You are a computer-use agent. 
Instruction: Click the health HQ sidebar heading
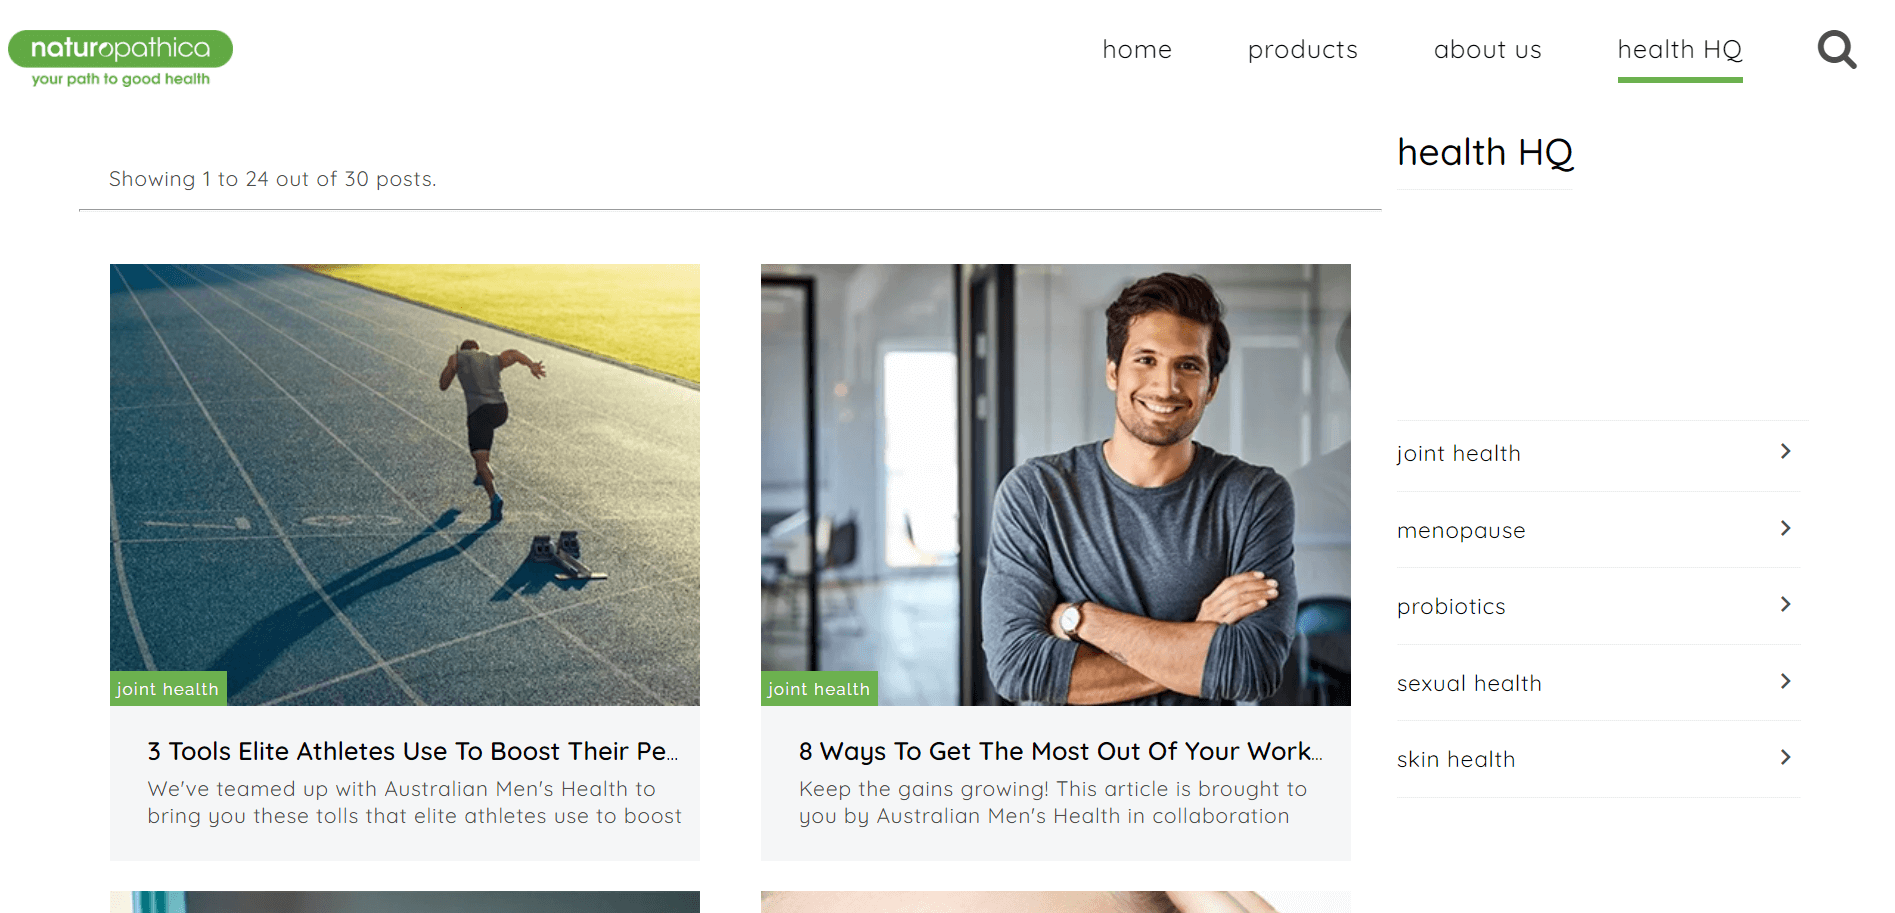tap(1484, 153)
